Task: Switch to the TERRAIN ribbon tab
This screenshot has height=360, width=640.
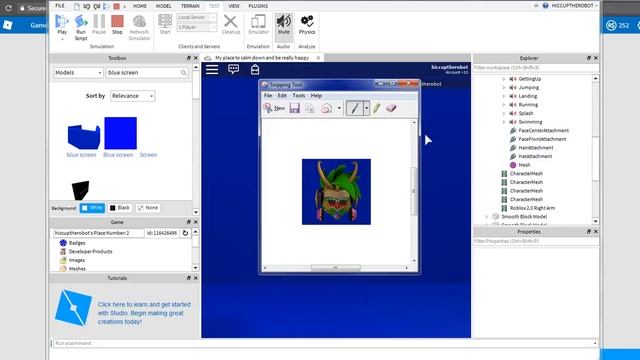Action: (x=190, y=6)
